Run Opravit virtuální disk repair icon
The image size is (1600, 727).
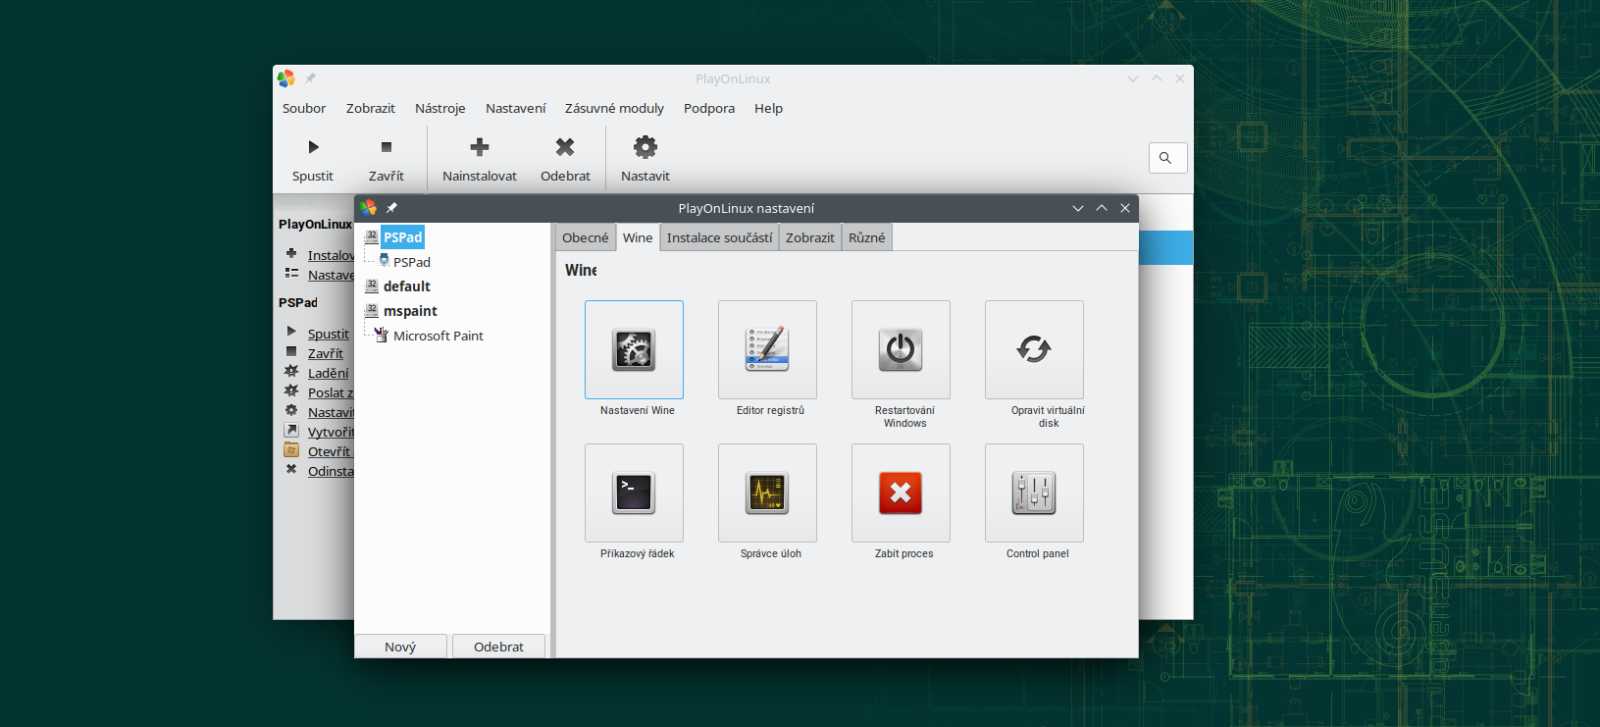click(1034, 350)
